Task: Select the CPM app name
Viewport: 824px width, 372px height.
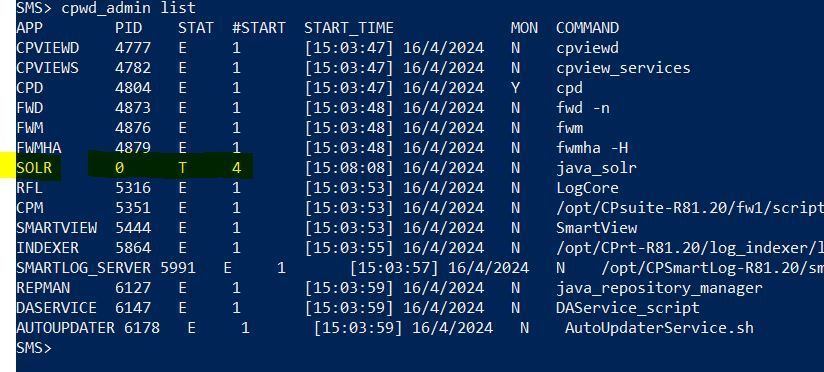Action: (29, 208)
